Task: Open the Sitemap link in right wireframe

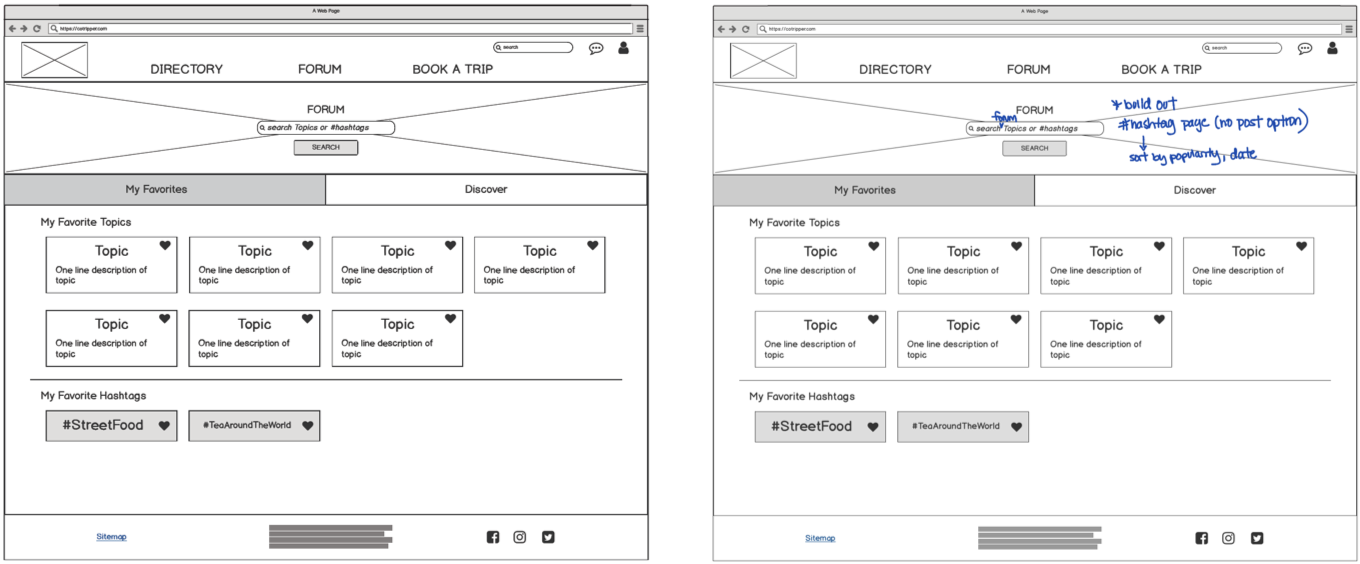Action: (x=820, y=538)
